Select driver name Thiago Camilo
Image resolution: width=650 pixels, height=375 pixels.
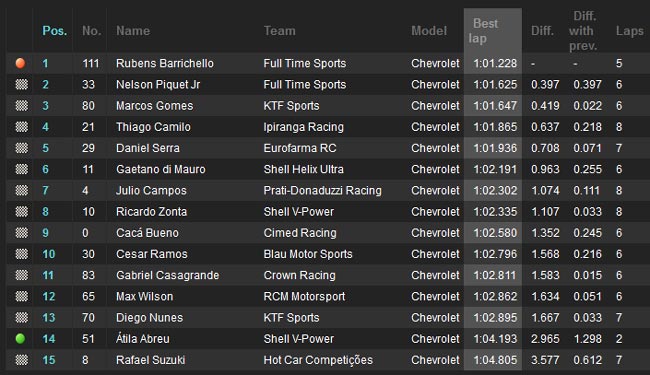click(x=153, y=127)
